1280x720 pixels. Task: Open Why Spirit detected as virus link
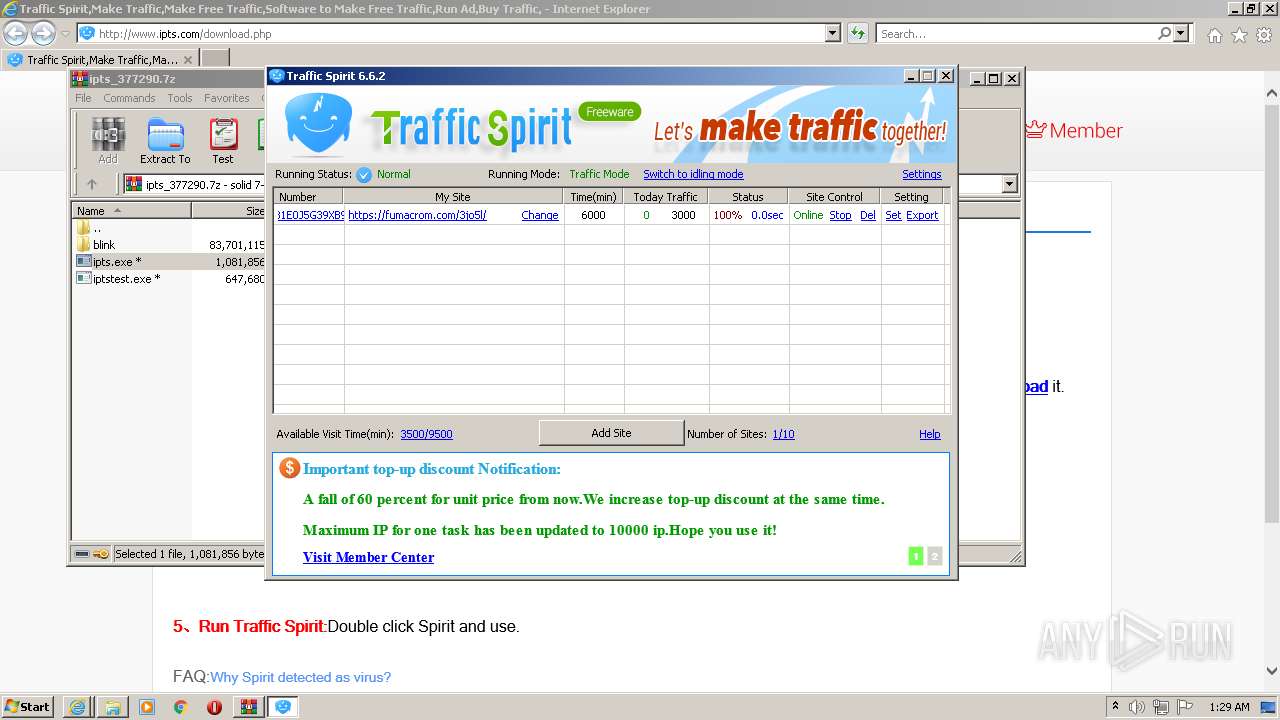[300, 677]
